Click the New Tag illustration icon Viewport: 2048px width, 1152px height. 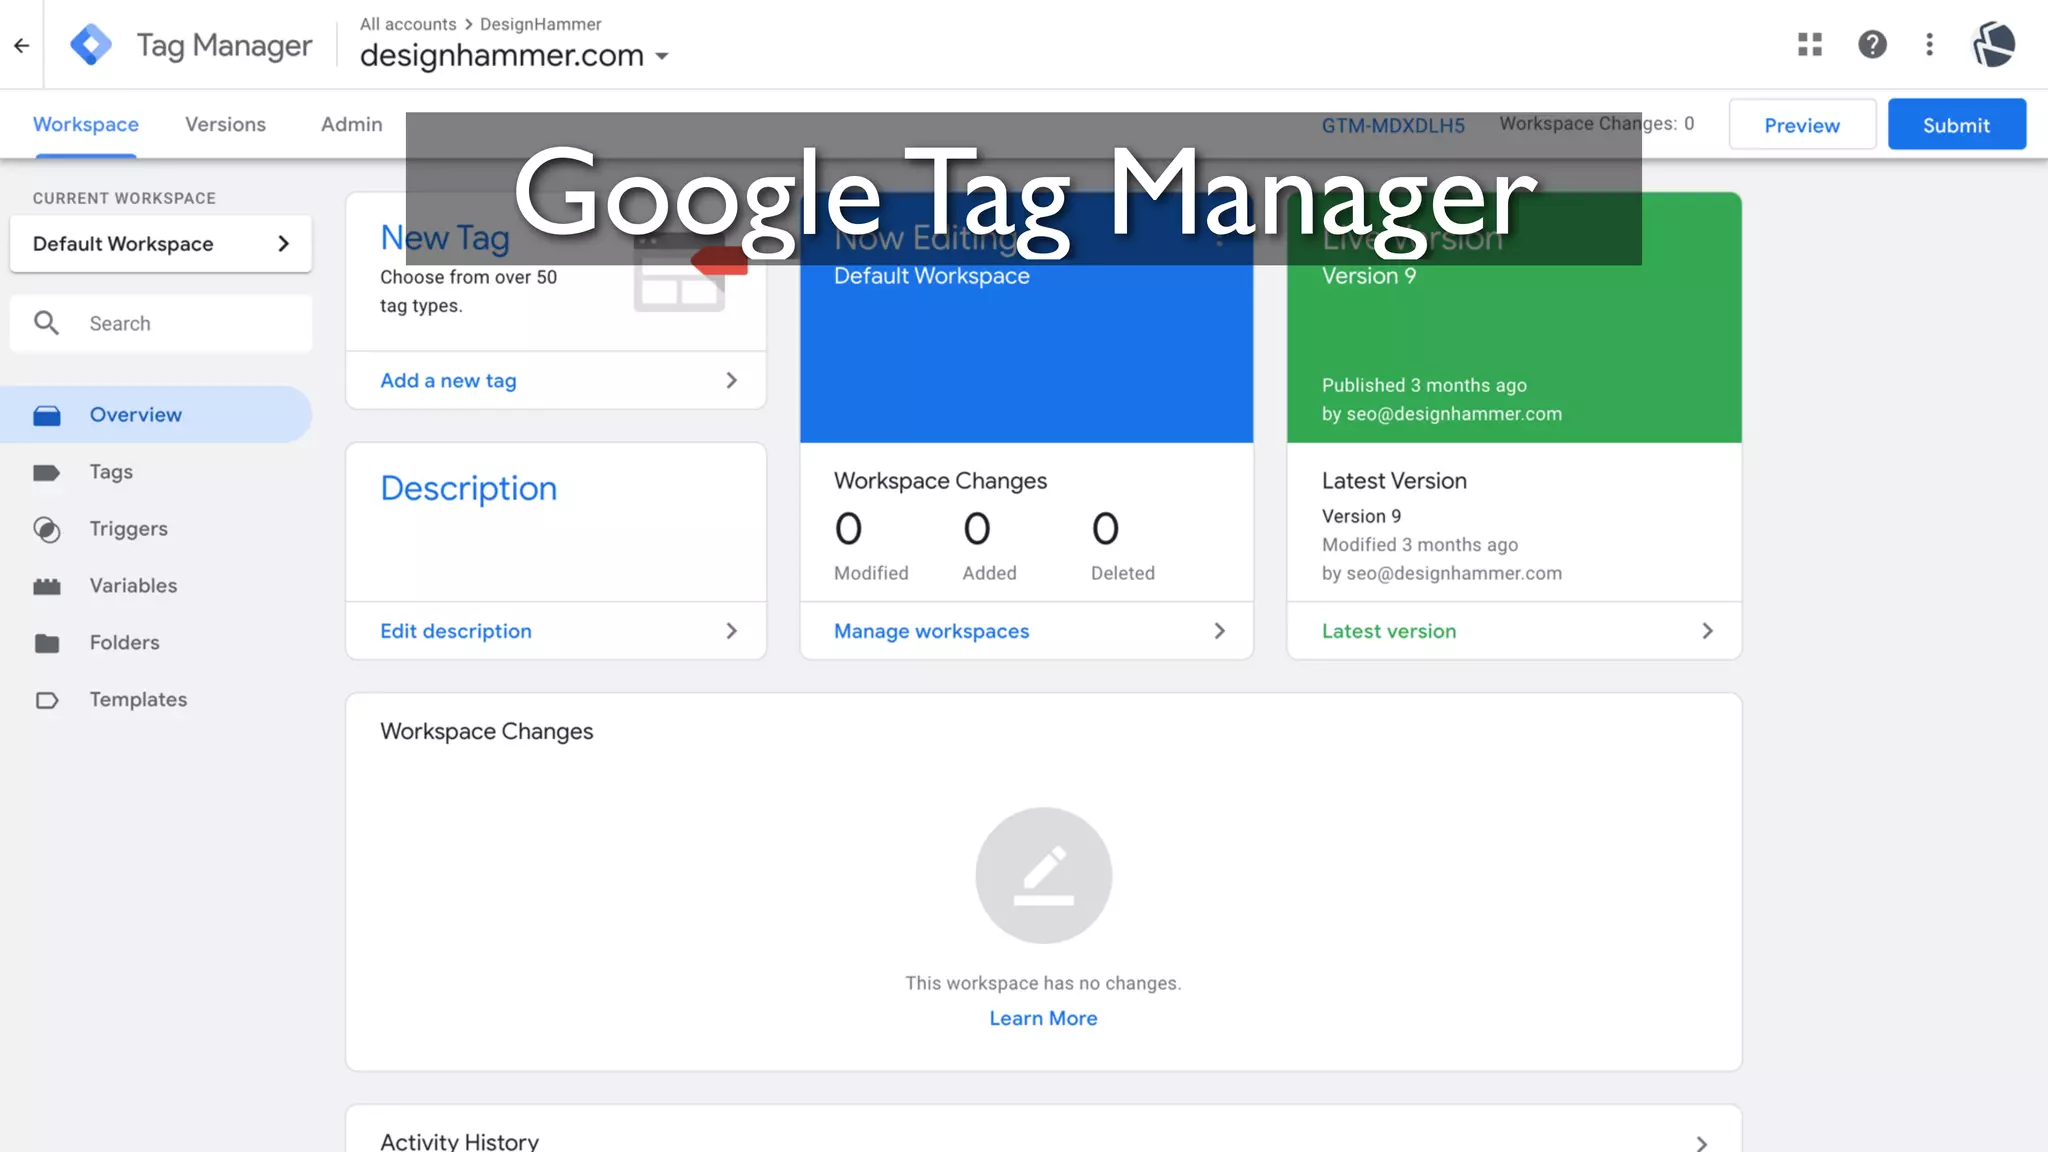(x=690, y=274)
